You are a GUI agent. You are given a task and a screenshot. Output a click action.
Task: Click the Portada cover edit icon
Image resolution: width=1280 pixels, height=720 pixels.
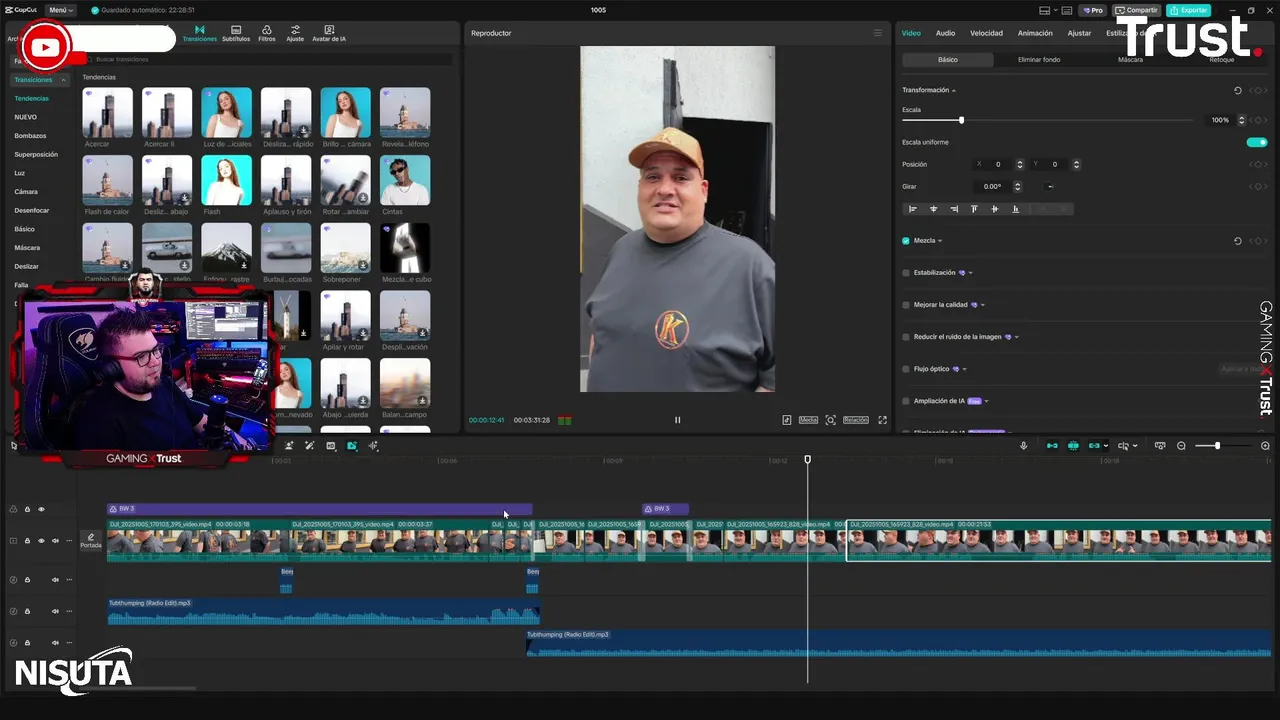pyautogui.click(x=91, y=540)
